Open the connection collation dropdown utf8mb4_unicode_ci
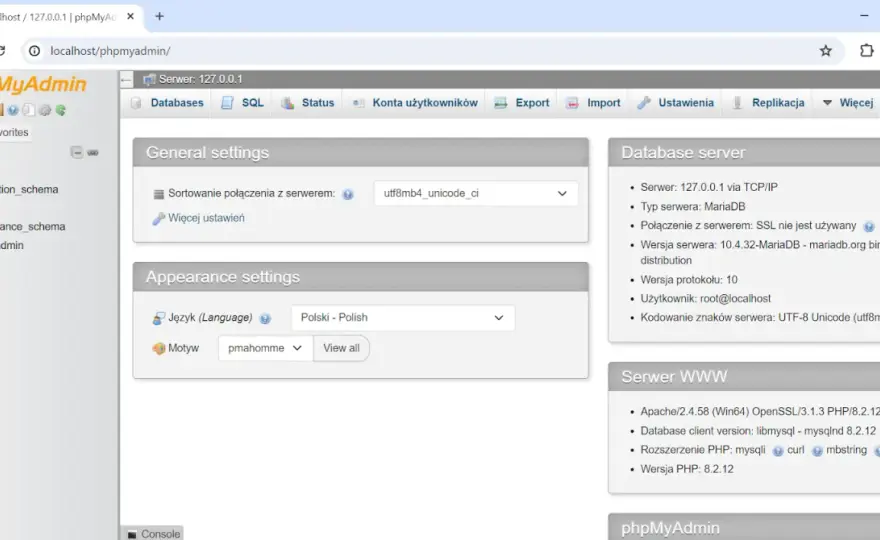 476,193
